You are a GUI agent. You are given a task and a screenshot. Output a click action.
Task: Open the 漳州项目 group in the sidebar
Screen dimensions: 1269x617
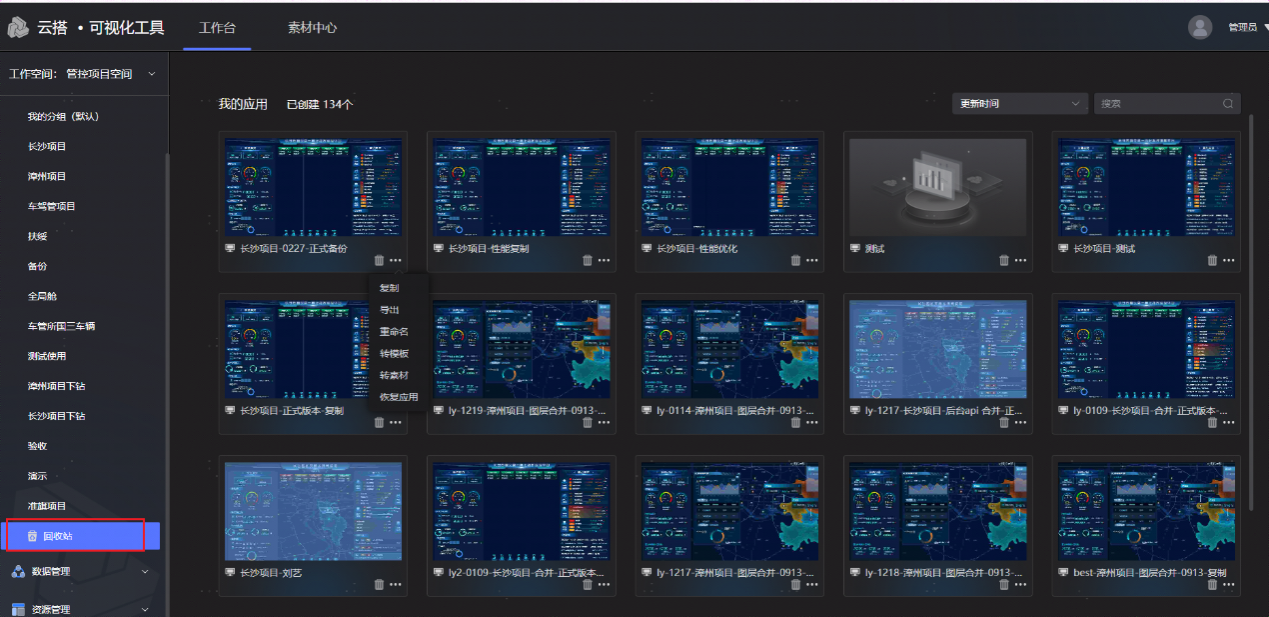point(47,176)
